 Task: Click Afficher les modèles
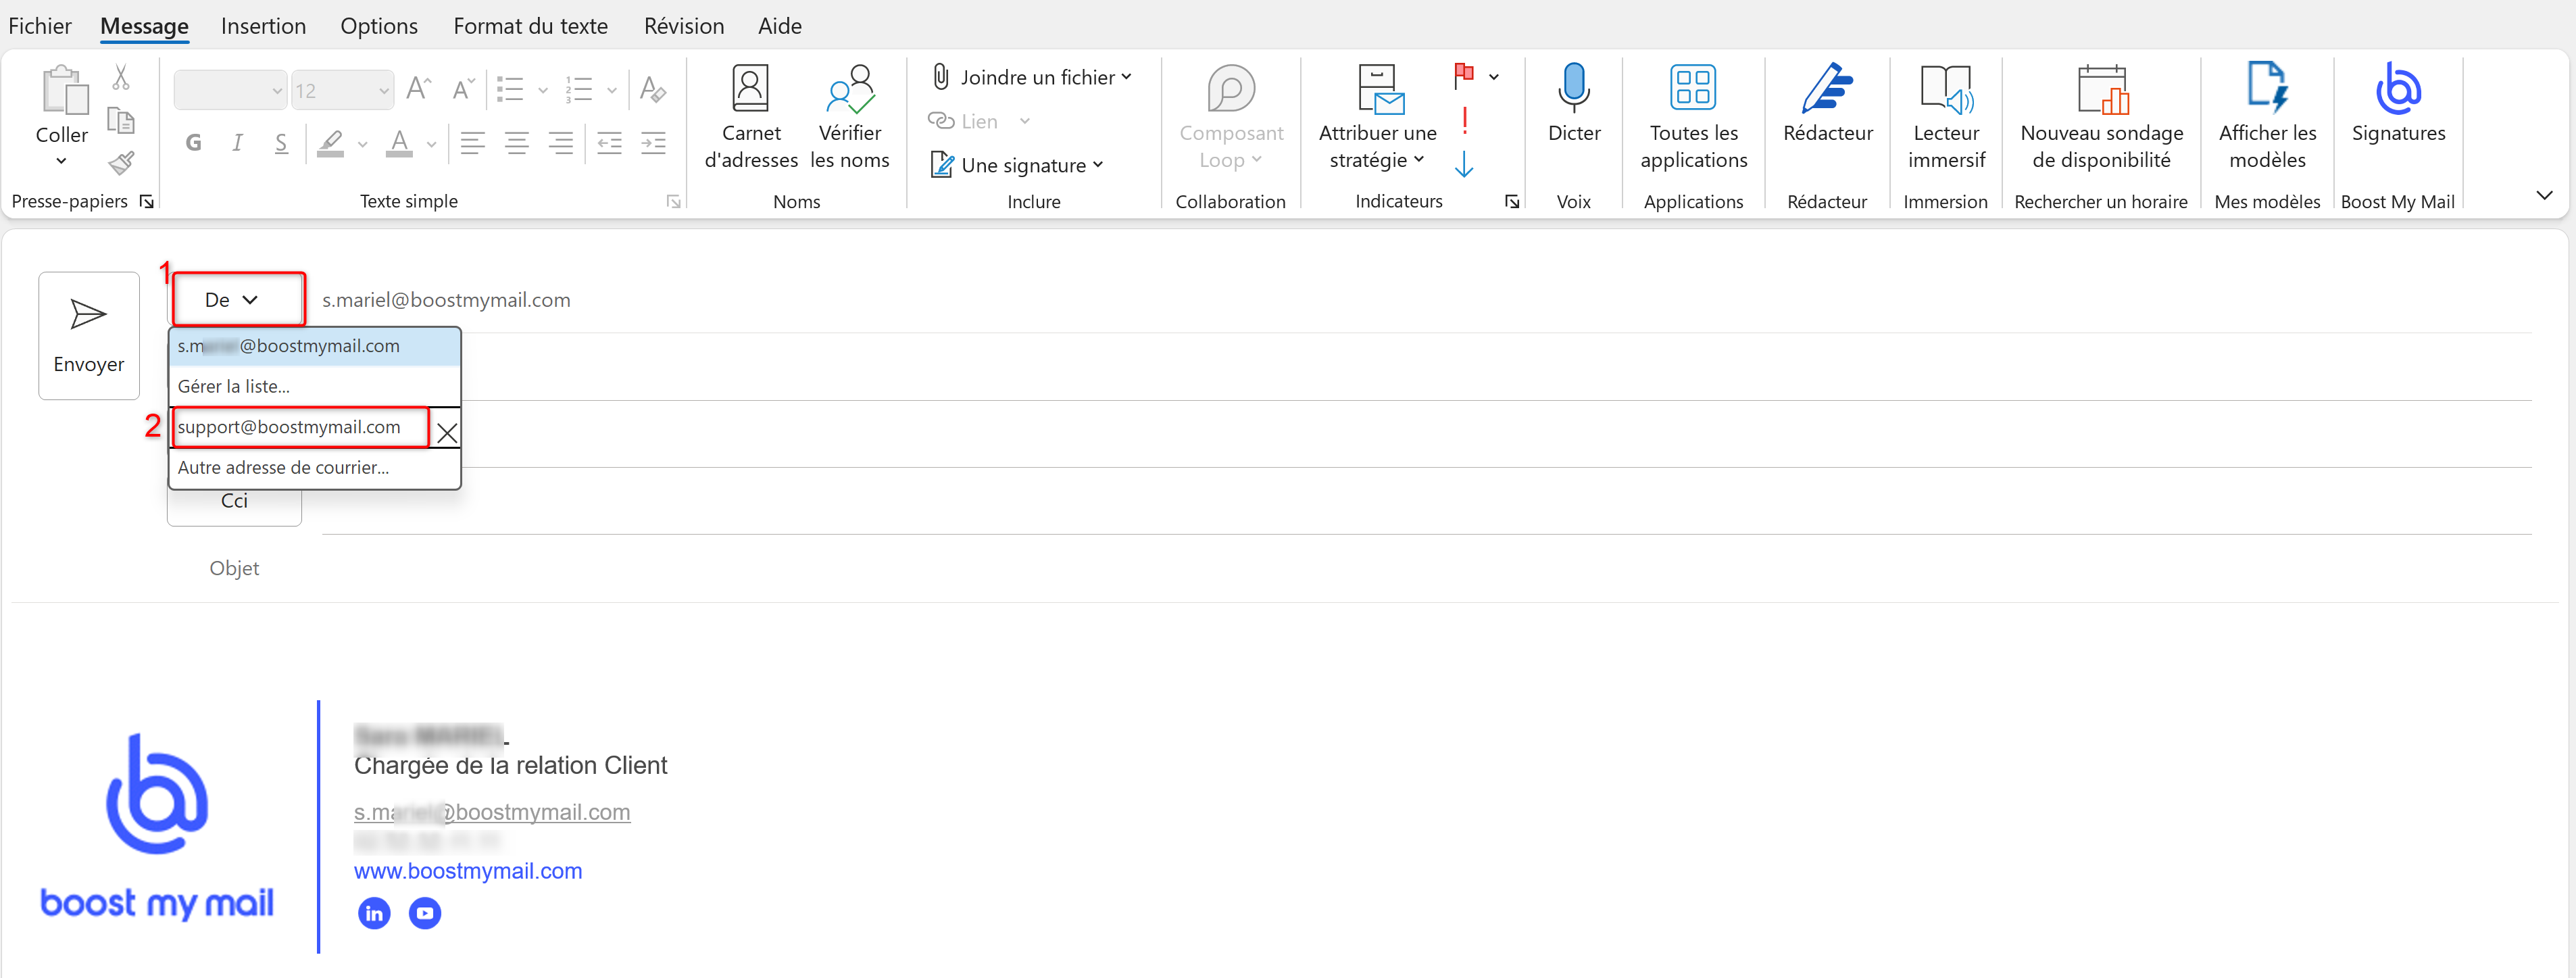(2267, 116)
